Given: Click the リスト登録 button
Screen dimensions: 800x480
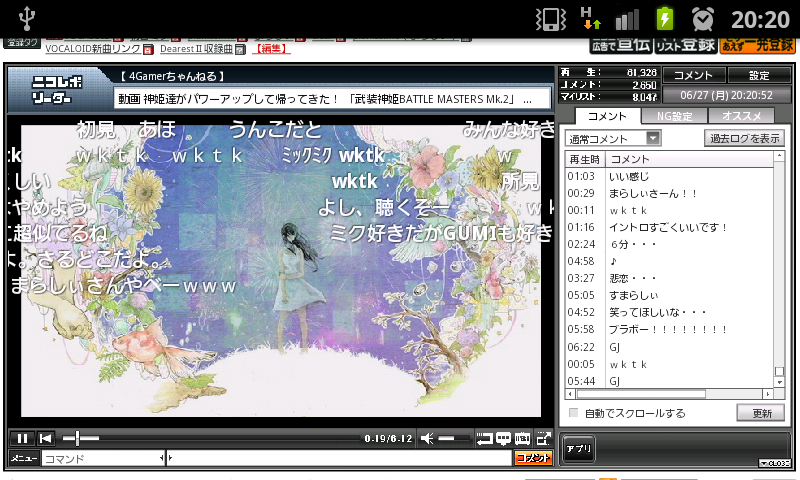Looking at the screenshot, I should pos(685,45).
